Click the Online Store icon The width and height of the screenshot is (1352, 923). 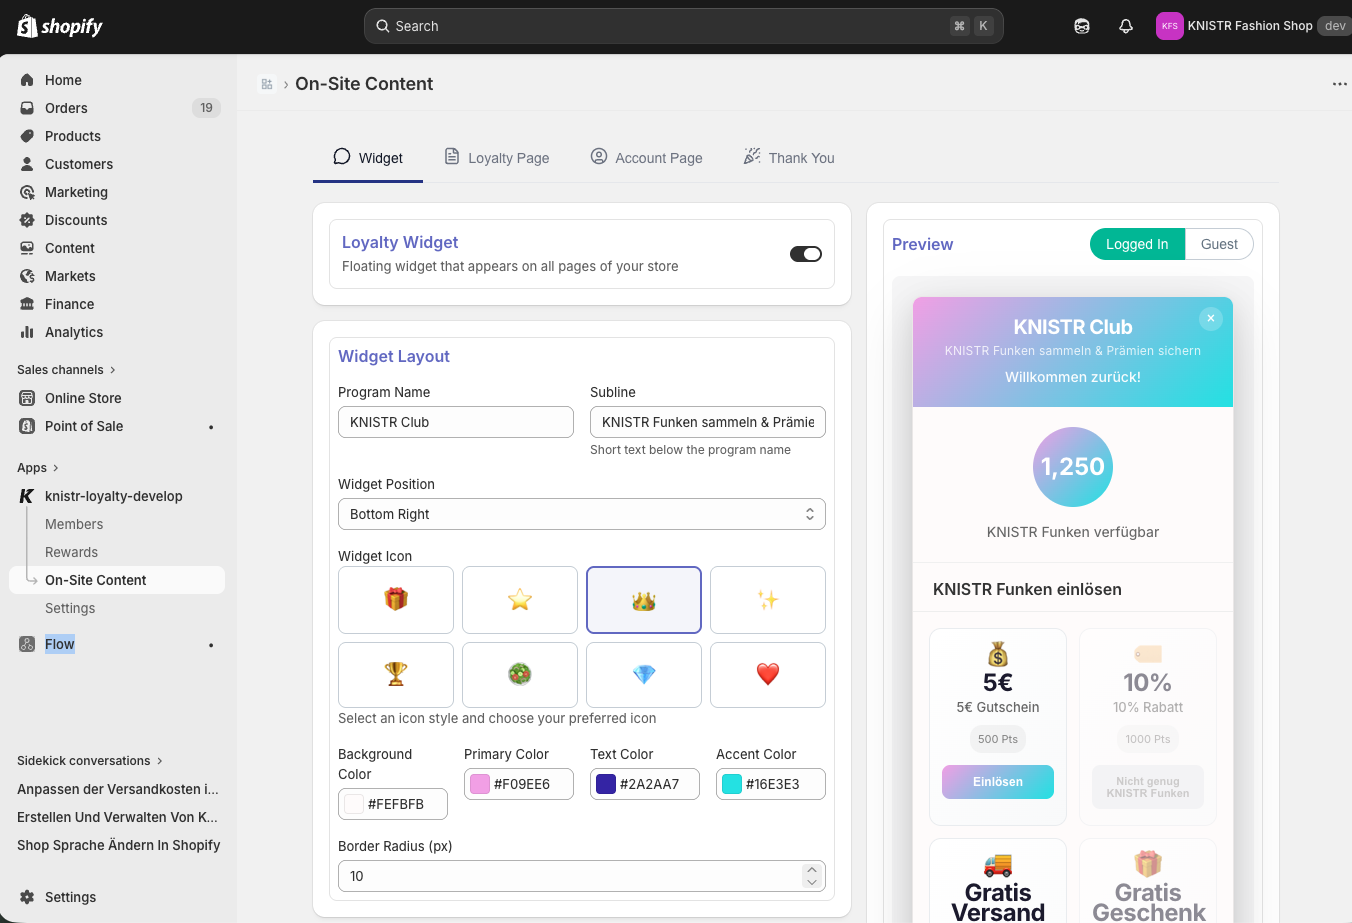coord(27,398)
